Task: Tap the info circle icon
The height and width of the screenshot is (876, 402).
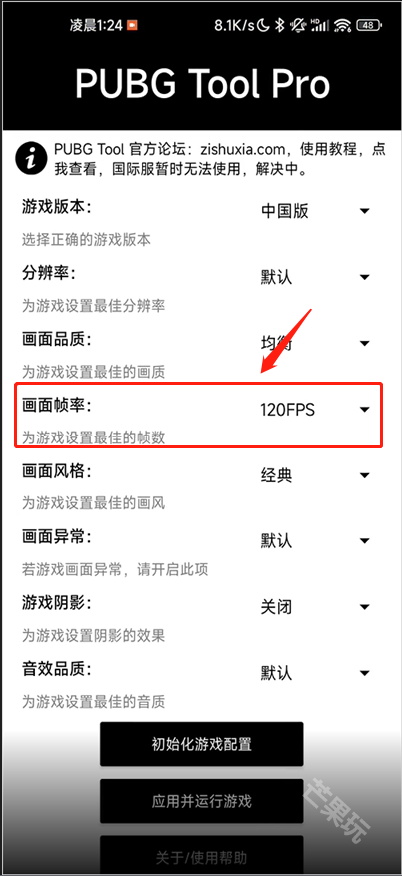Action: tap(32, 159)
